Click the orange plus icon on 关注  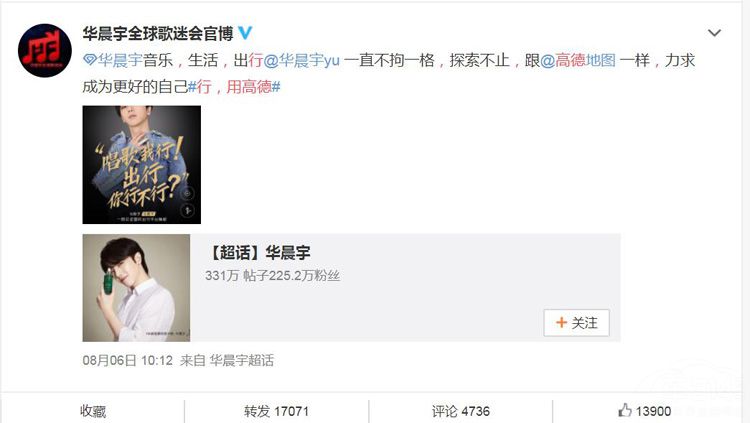tap(561, 323)
